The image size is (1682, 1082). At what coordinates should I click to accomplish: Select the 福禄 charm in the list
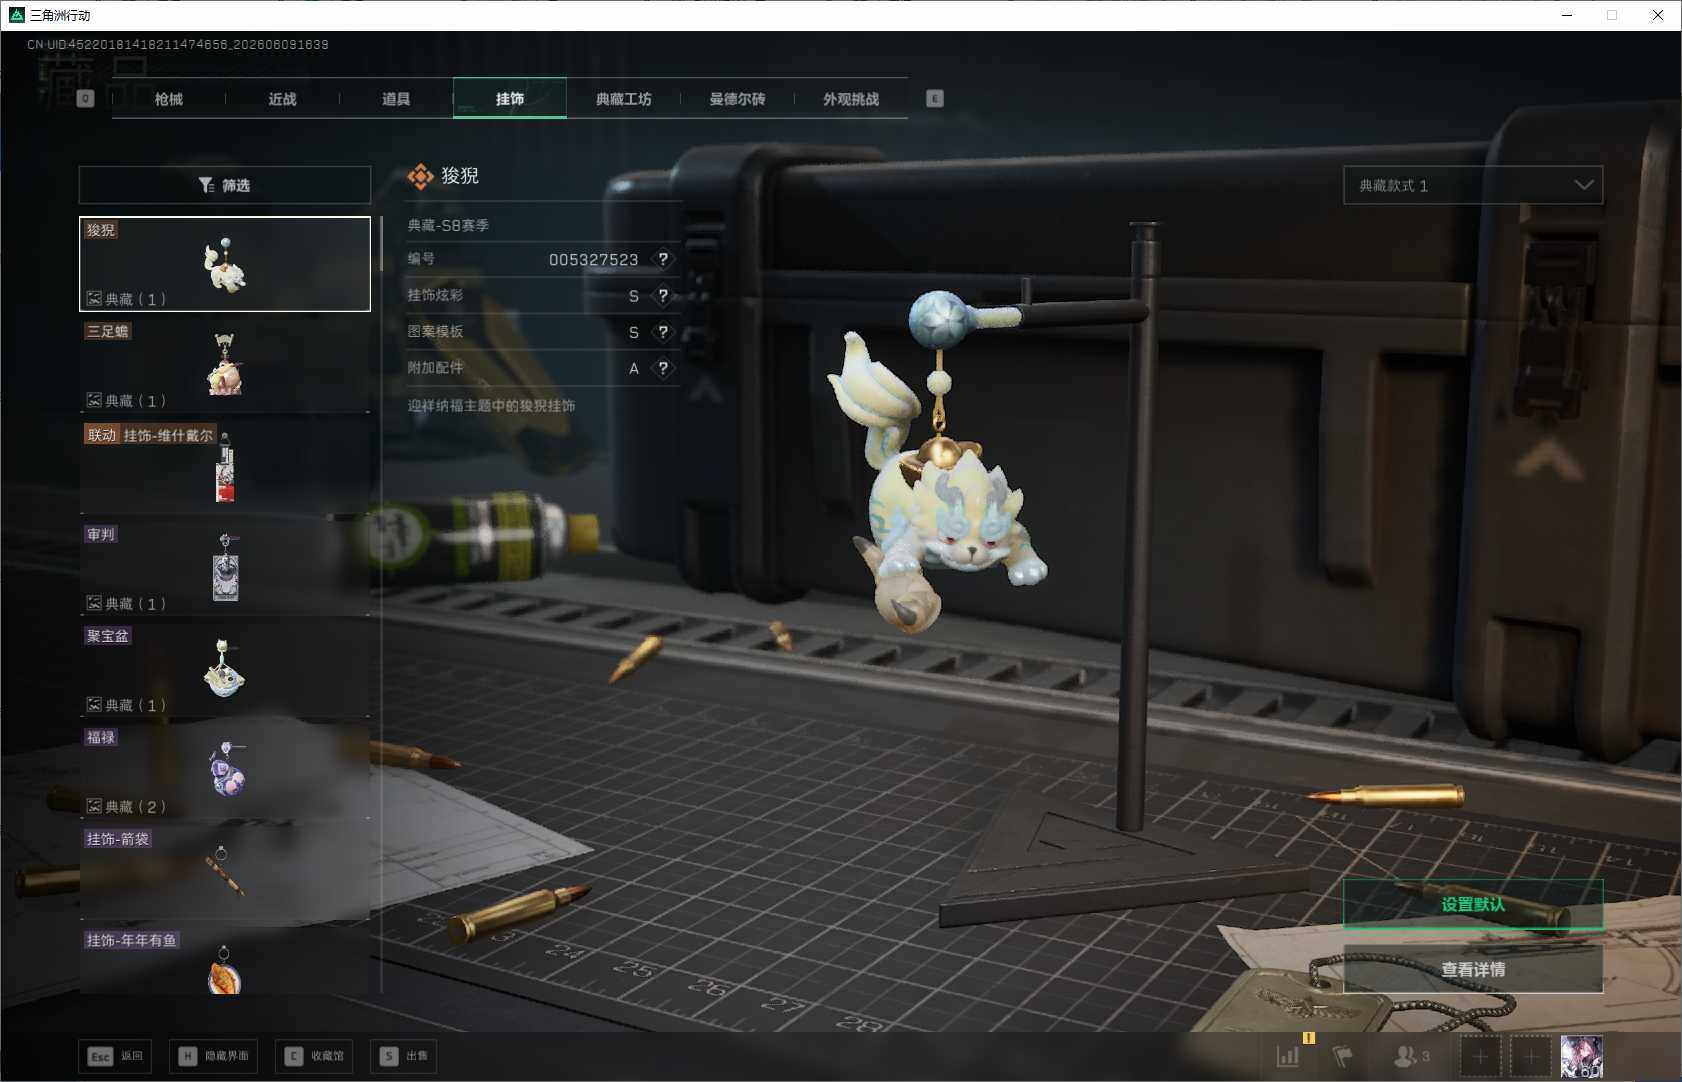pyautogui.click(x=225, y=771)
